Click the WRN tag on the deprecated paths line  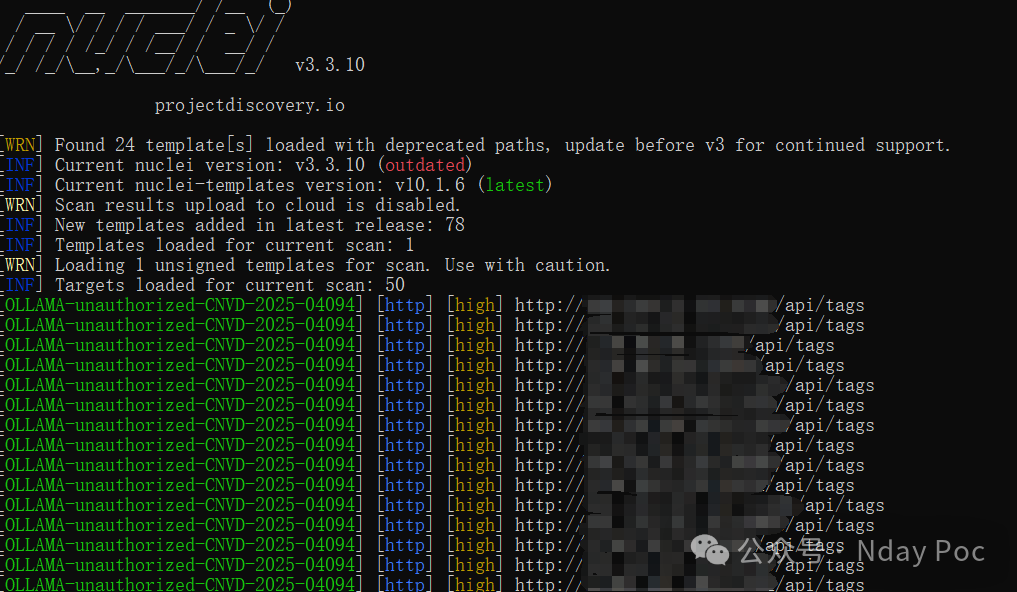click(20, 145)
